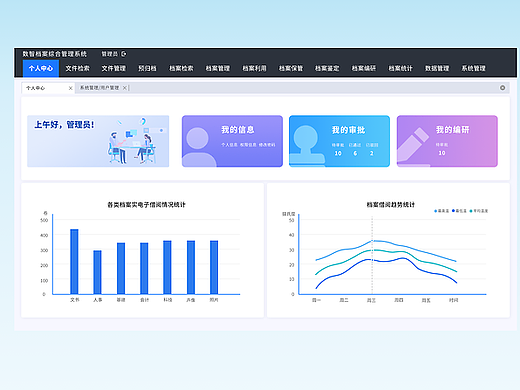Open the 系统管理 menu
The height and width of the screenshot is (390, 520).
(473, 68)
